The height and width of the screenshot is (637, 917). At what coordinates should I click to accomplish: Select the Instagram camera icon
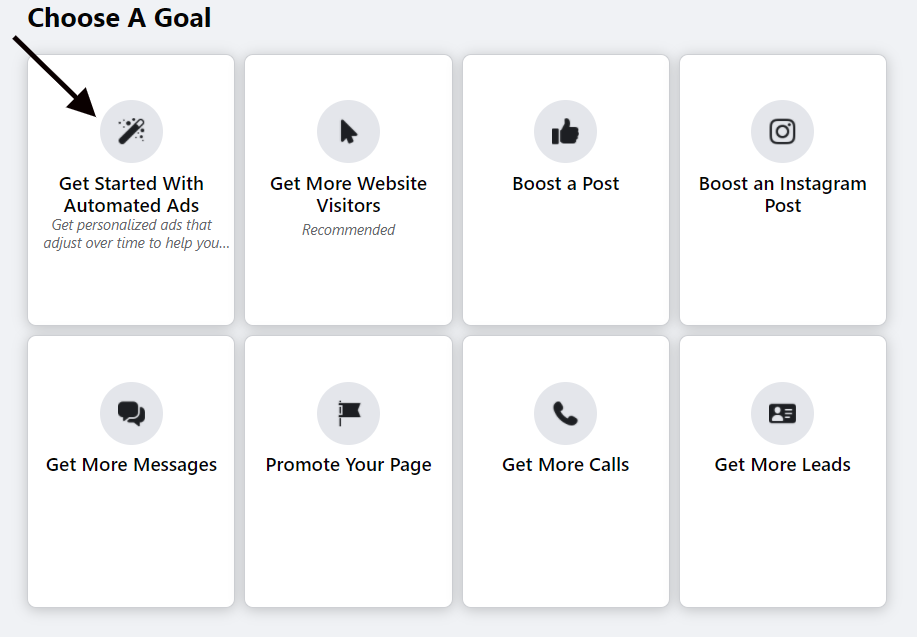tap(782, 130)
